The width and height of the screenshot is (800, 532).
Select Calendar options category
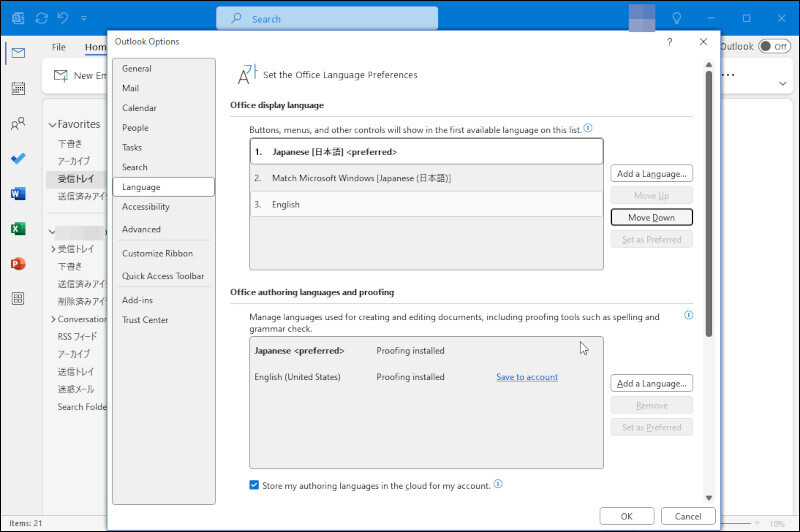(x=163, y=108)
